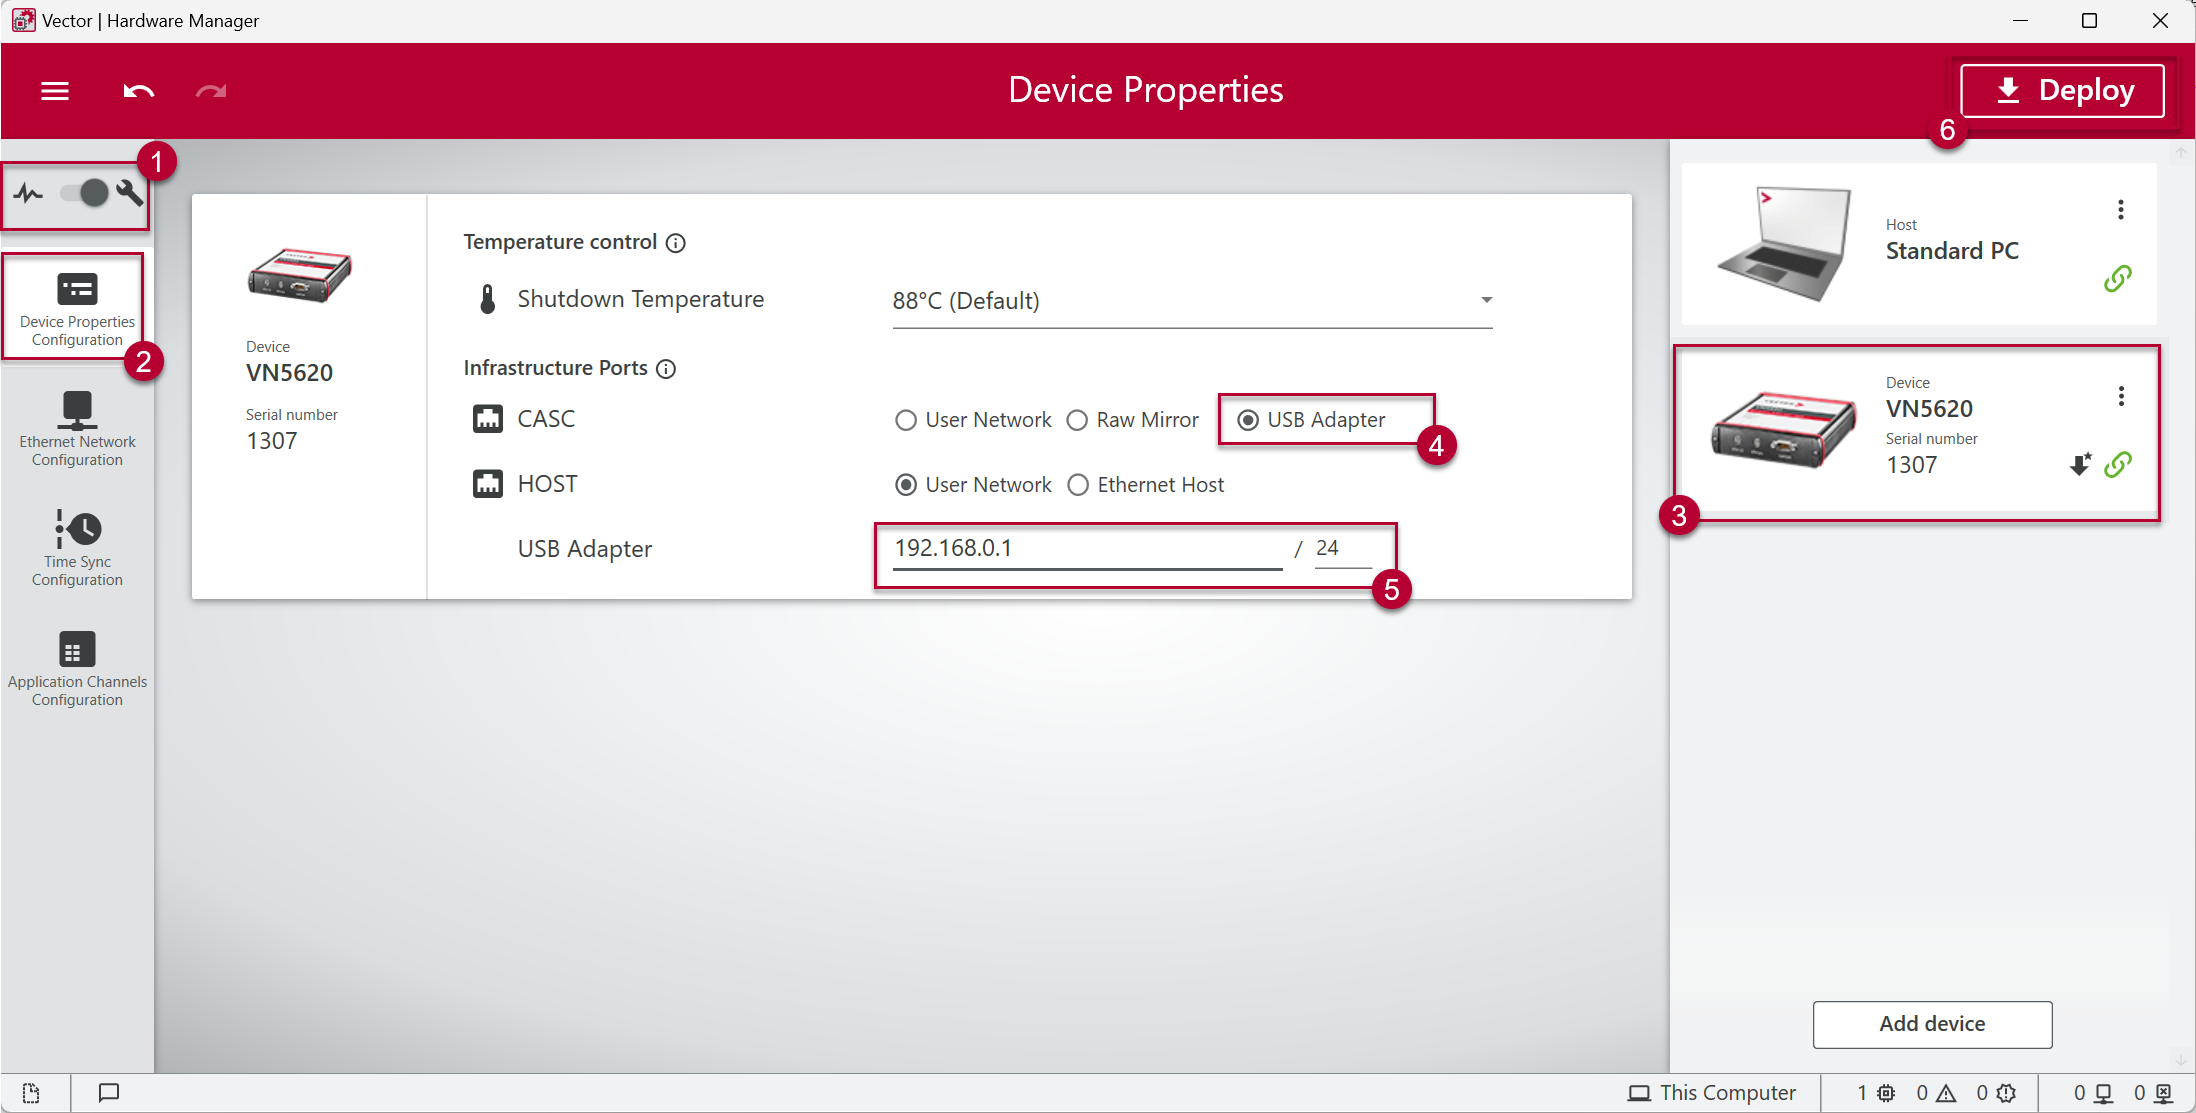The width and height of the screenshot is (2196, 1113).
Task: Select Raw Mirror for CASC port
Action: click(x=1077, y=420)
